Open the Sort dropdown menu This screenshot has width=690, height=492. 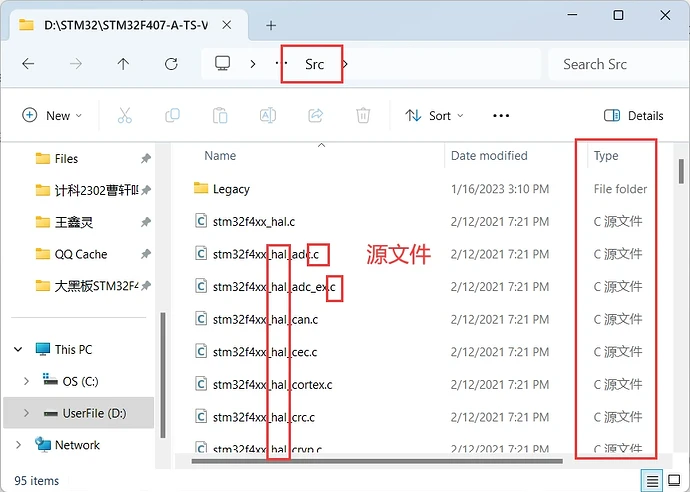pos(434,115)
